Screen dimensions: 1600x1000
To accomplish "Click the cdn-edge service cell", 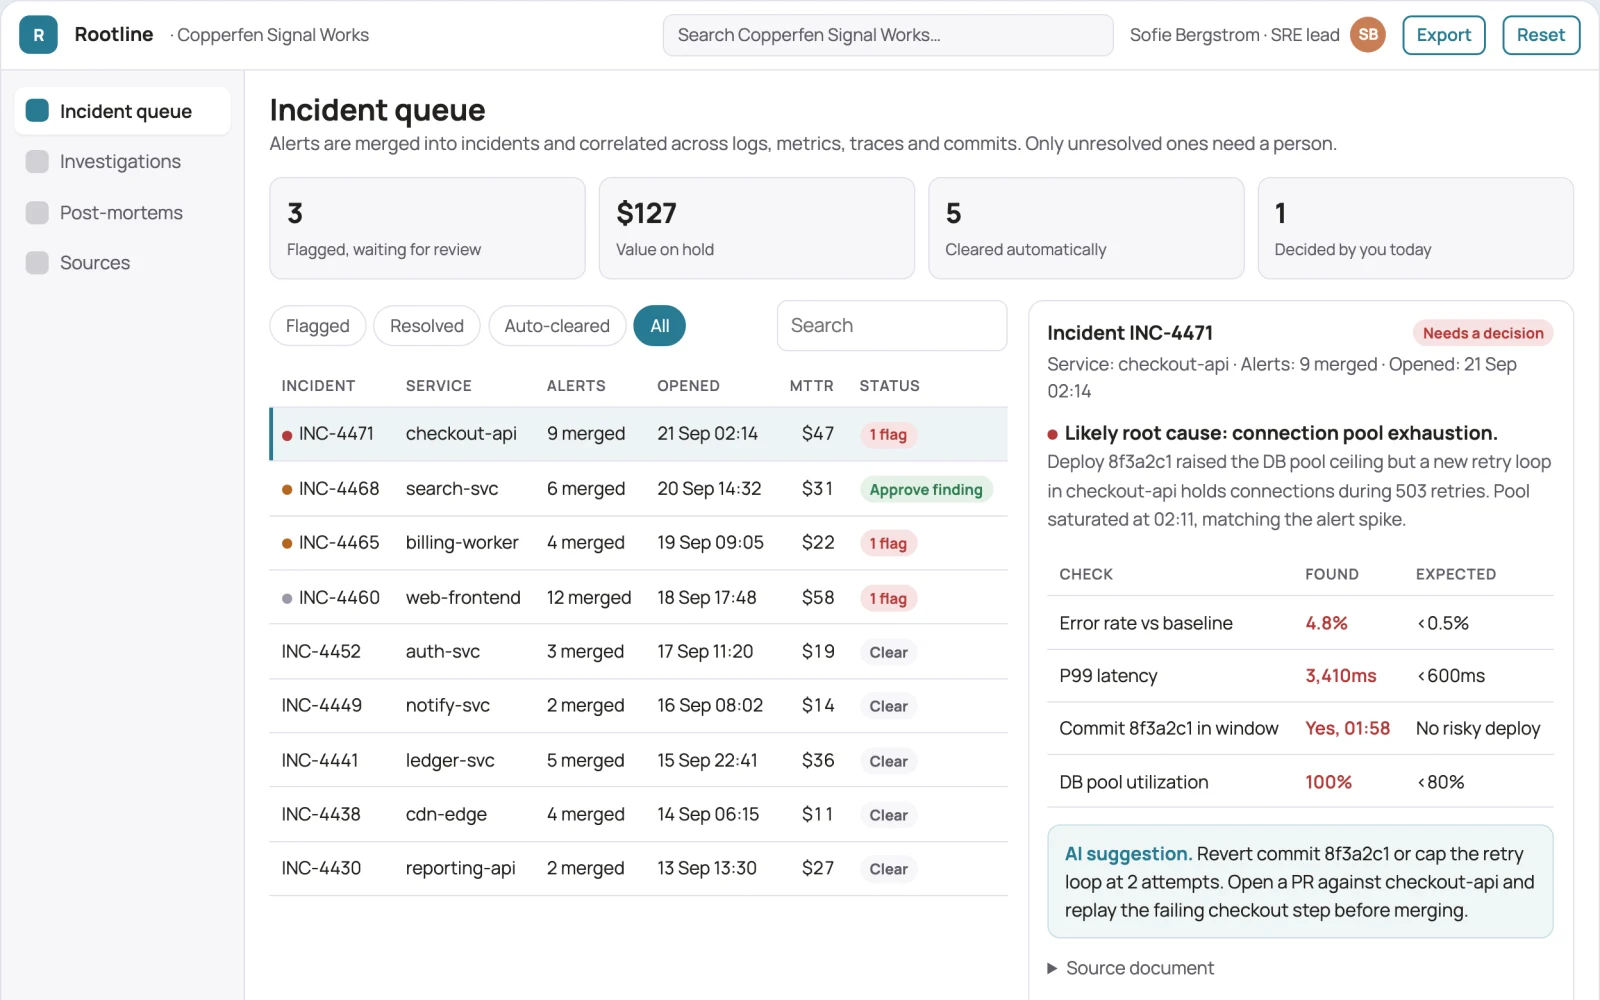I will [446, 814].
